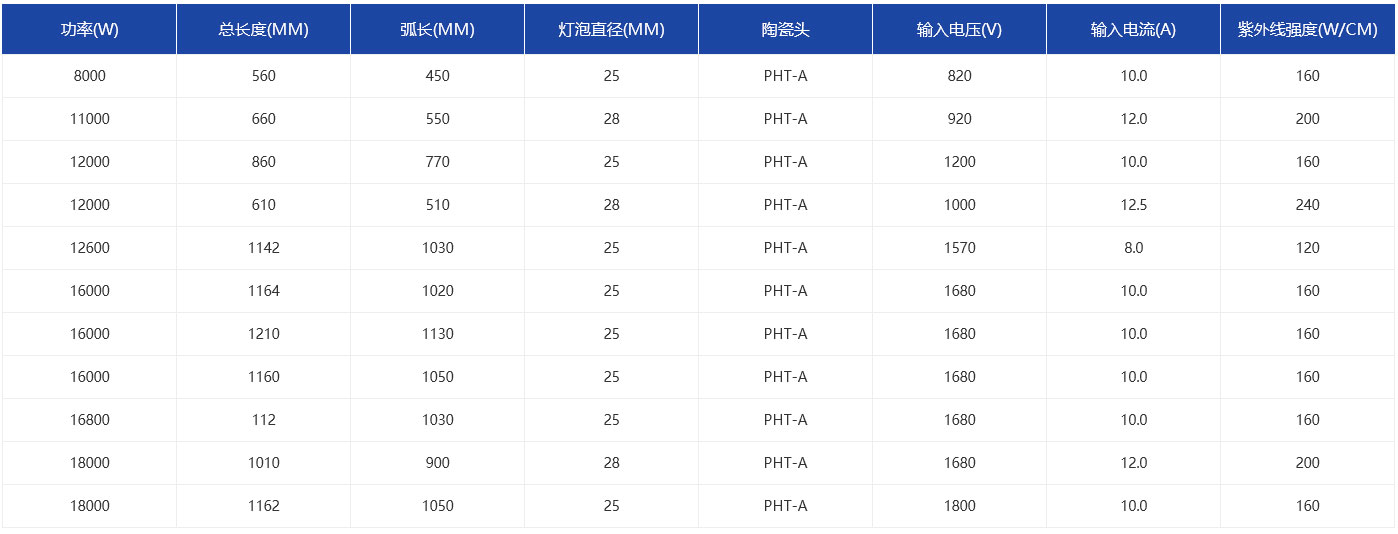Select the arc length value 770

(x=437, y=162)
